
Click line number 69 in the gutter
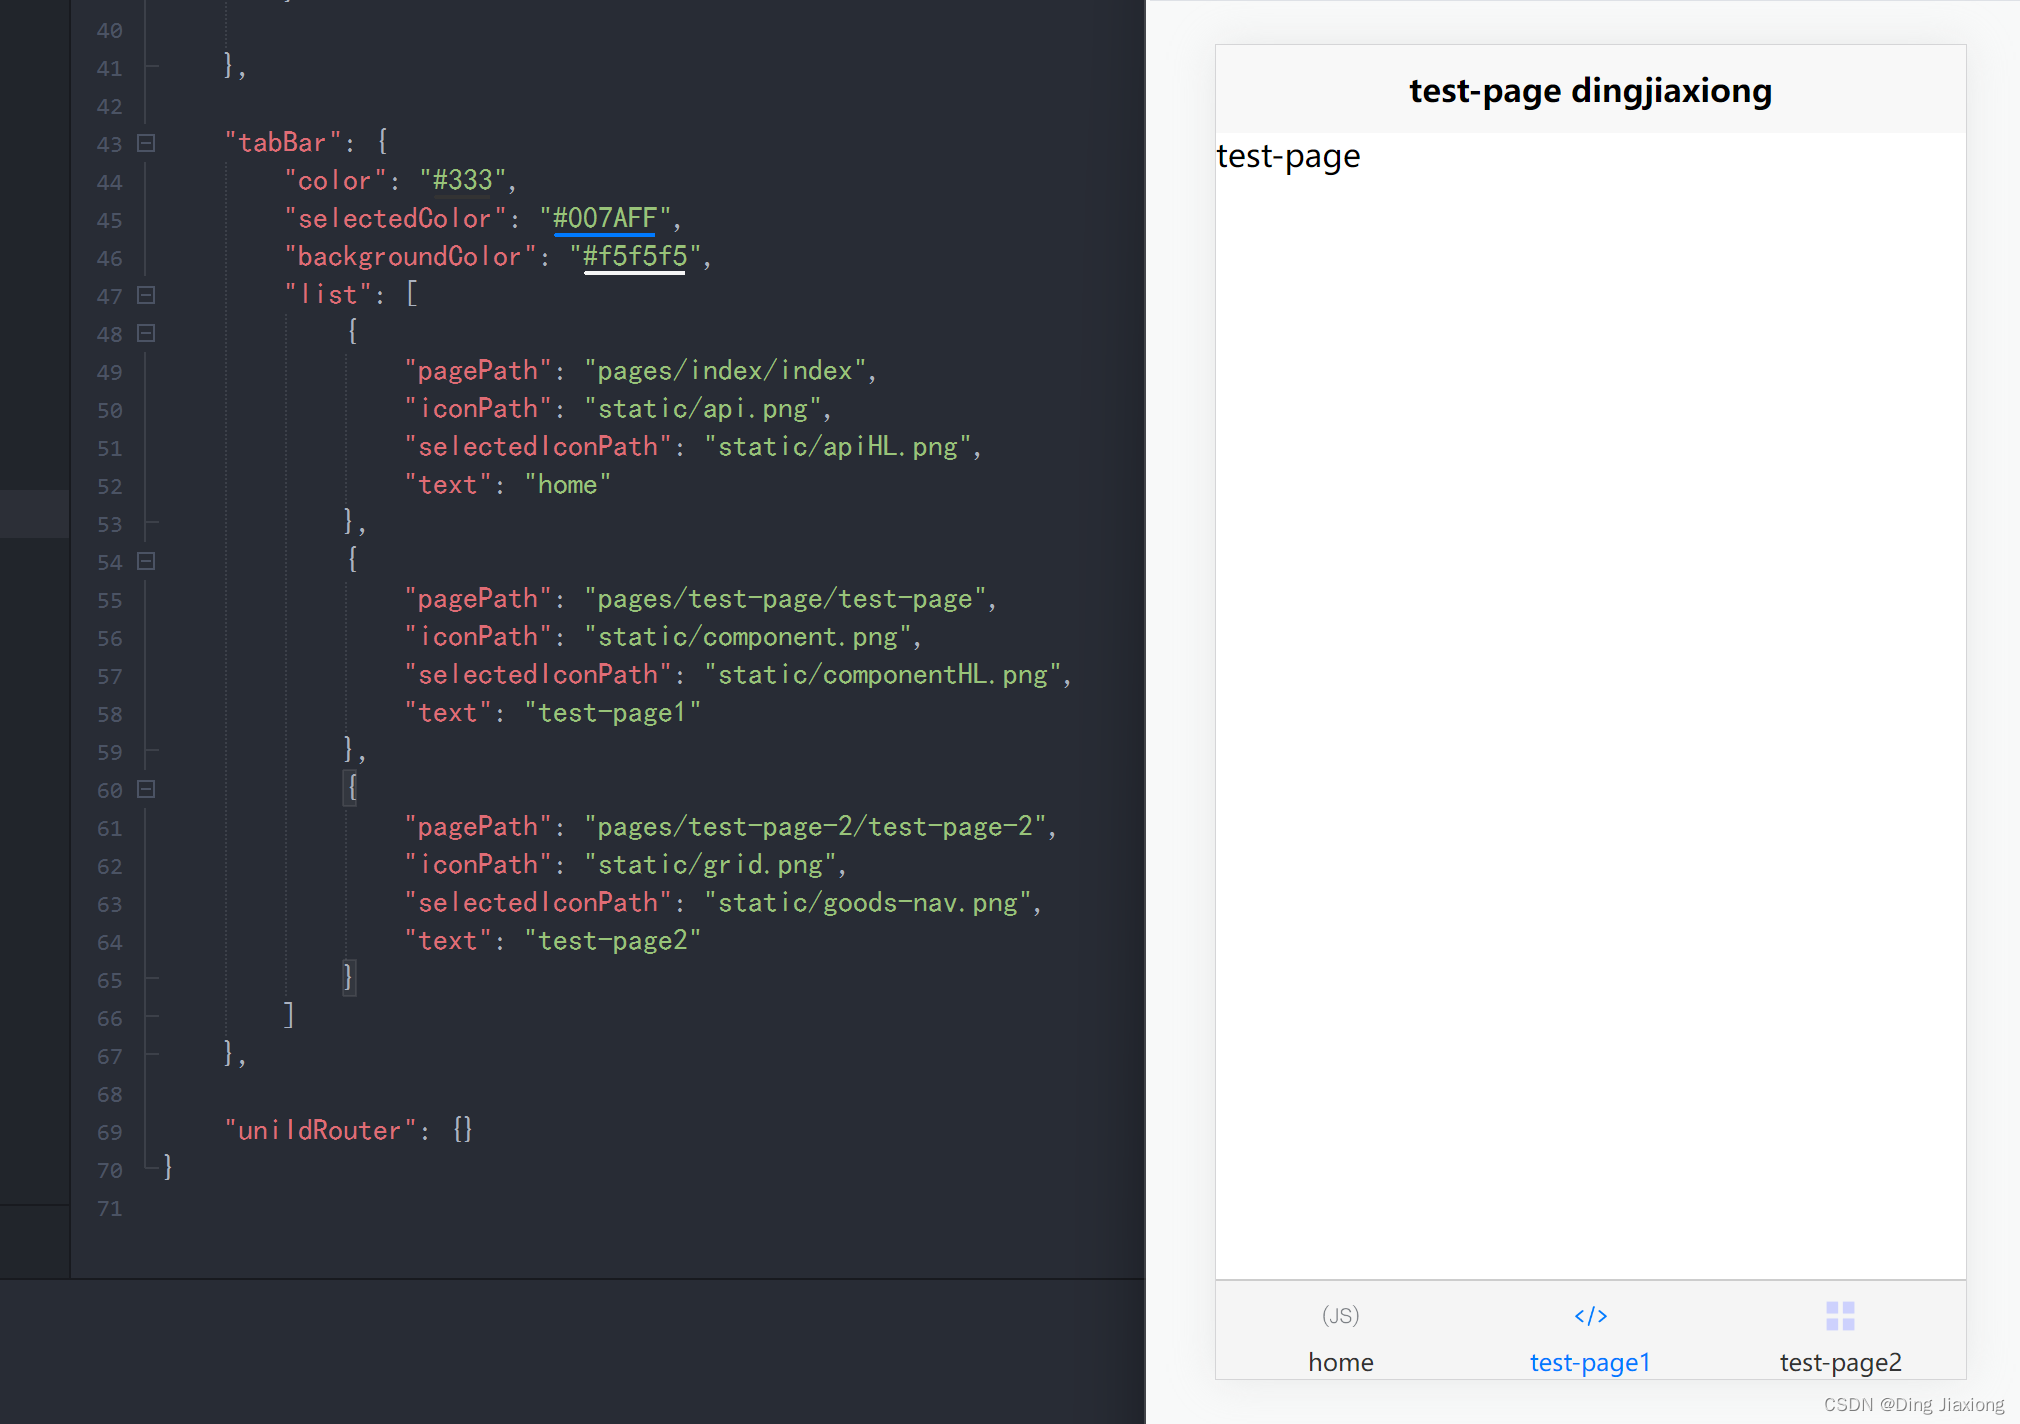(x=109, y=1132)
